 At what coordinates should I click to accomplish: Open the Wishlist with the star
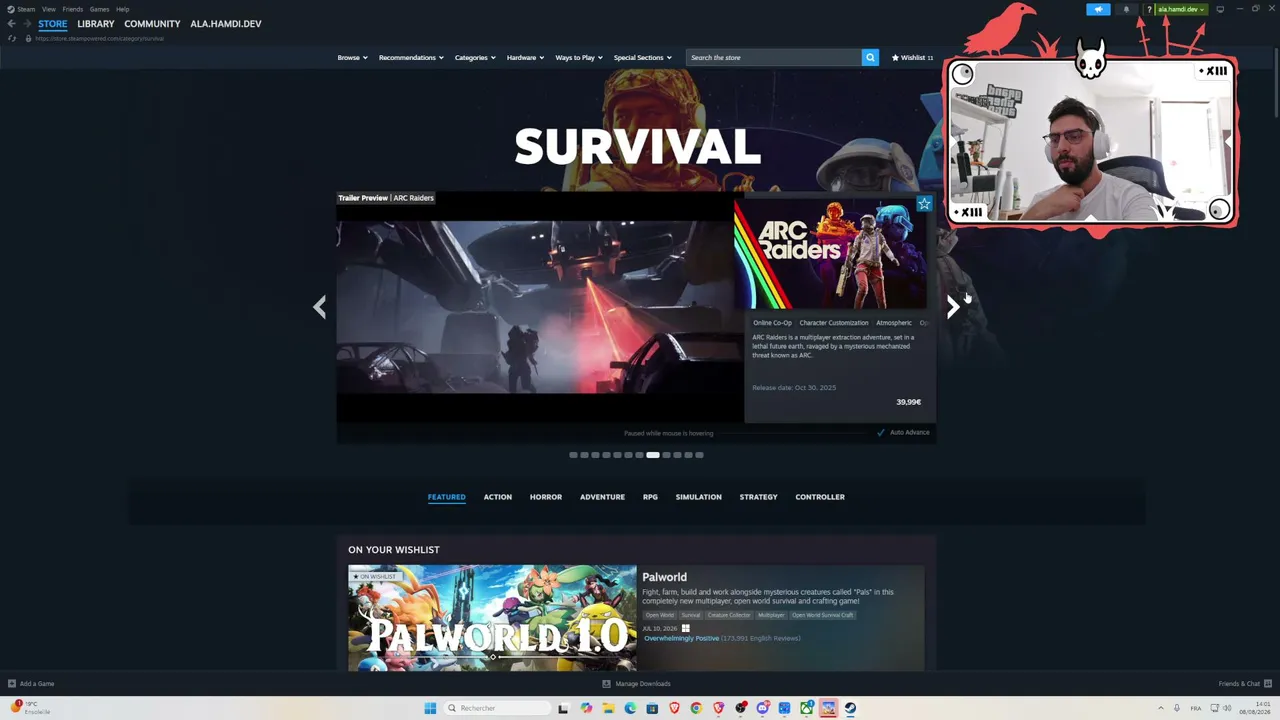point(912,58)
